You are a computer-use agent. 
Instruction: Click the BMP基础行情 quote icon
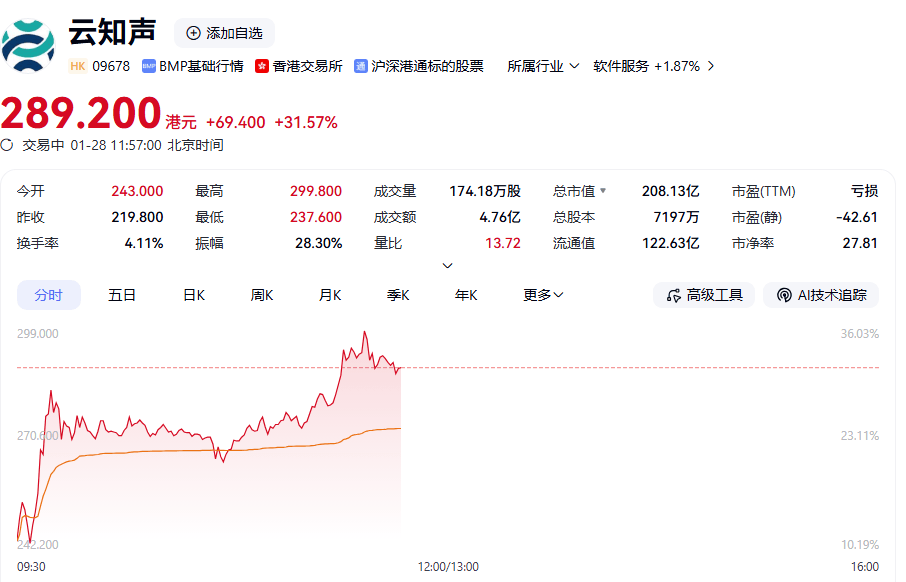[x=149, y=66]
